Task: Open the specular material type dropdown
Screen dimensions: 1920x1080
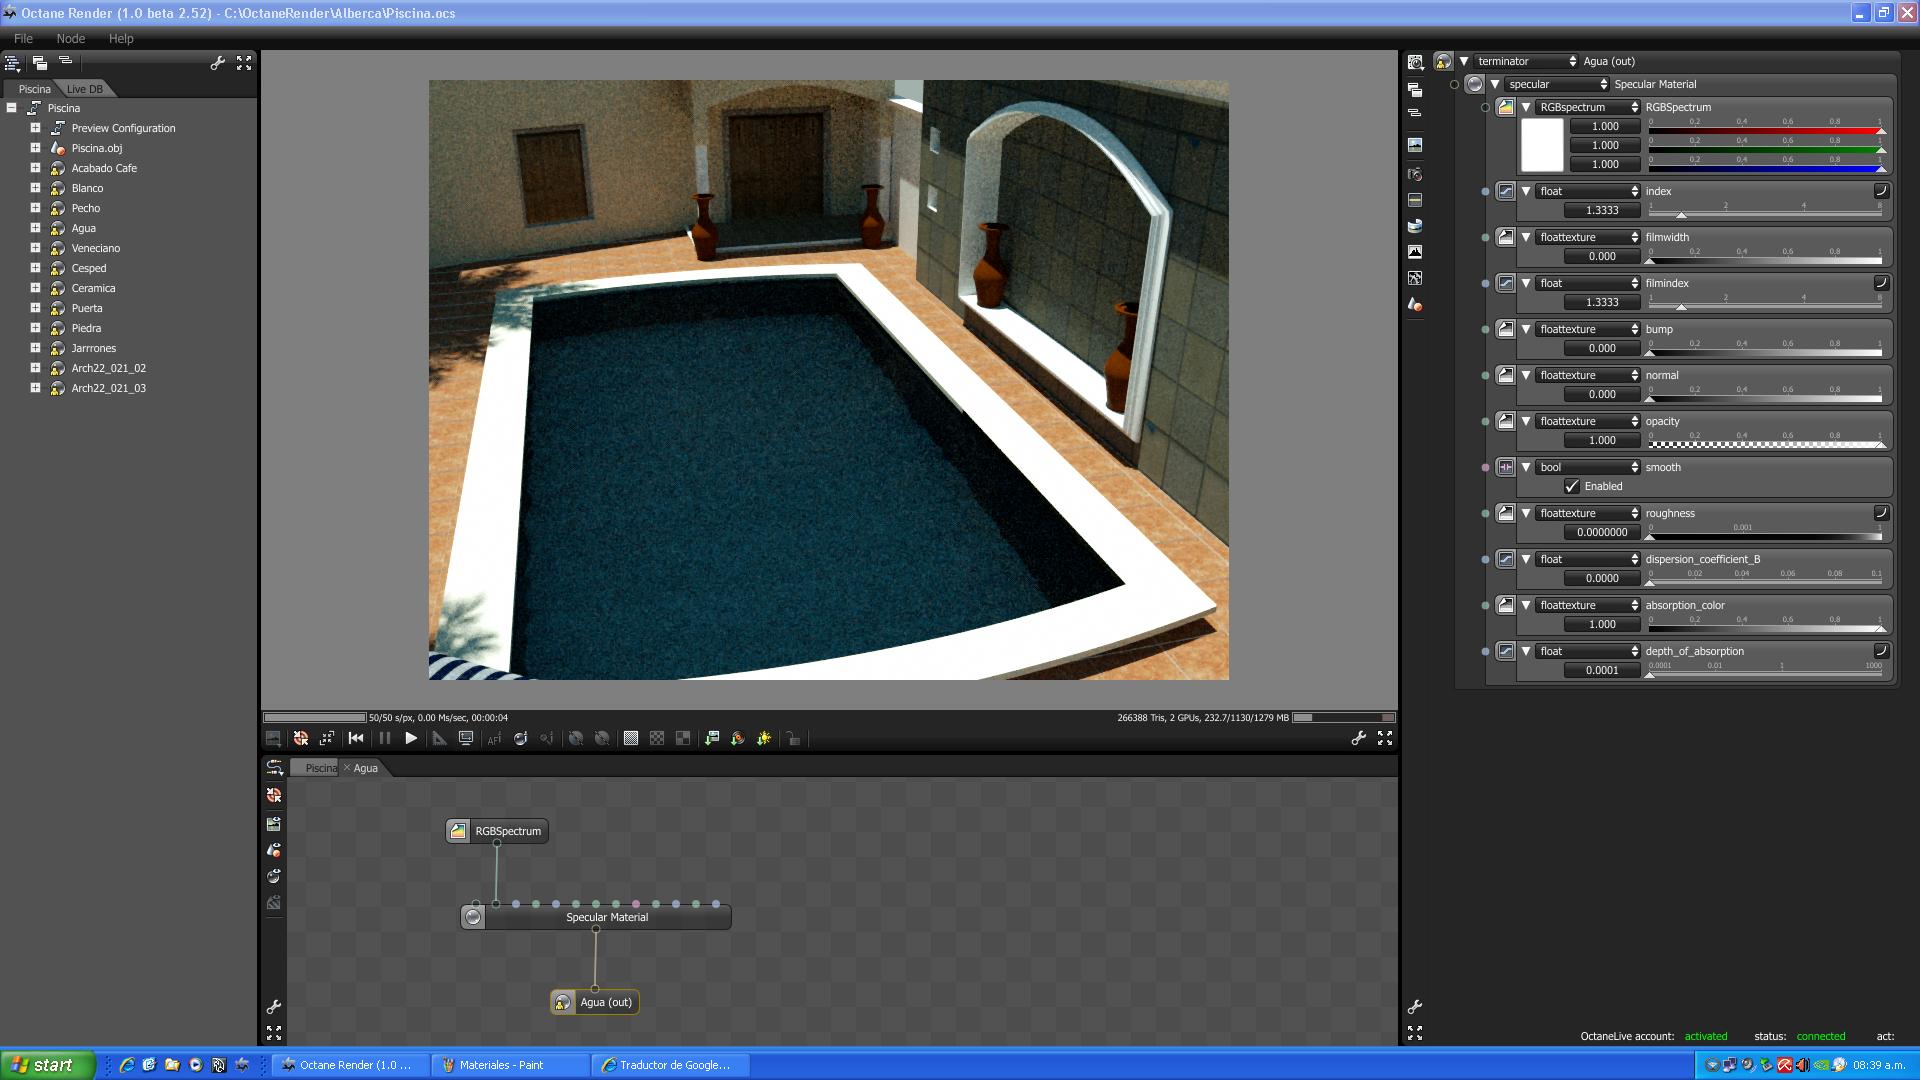Action: (1557, 84)
